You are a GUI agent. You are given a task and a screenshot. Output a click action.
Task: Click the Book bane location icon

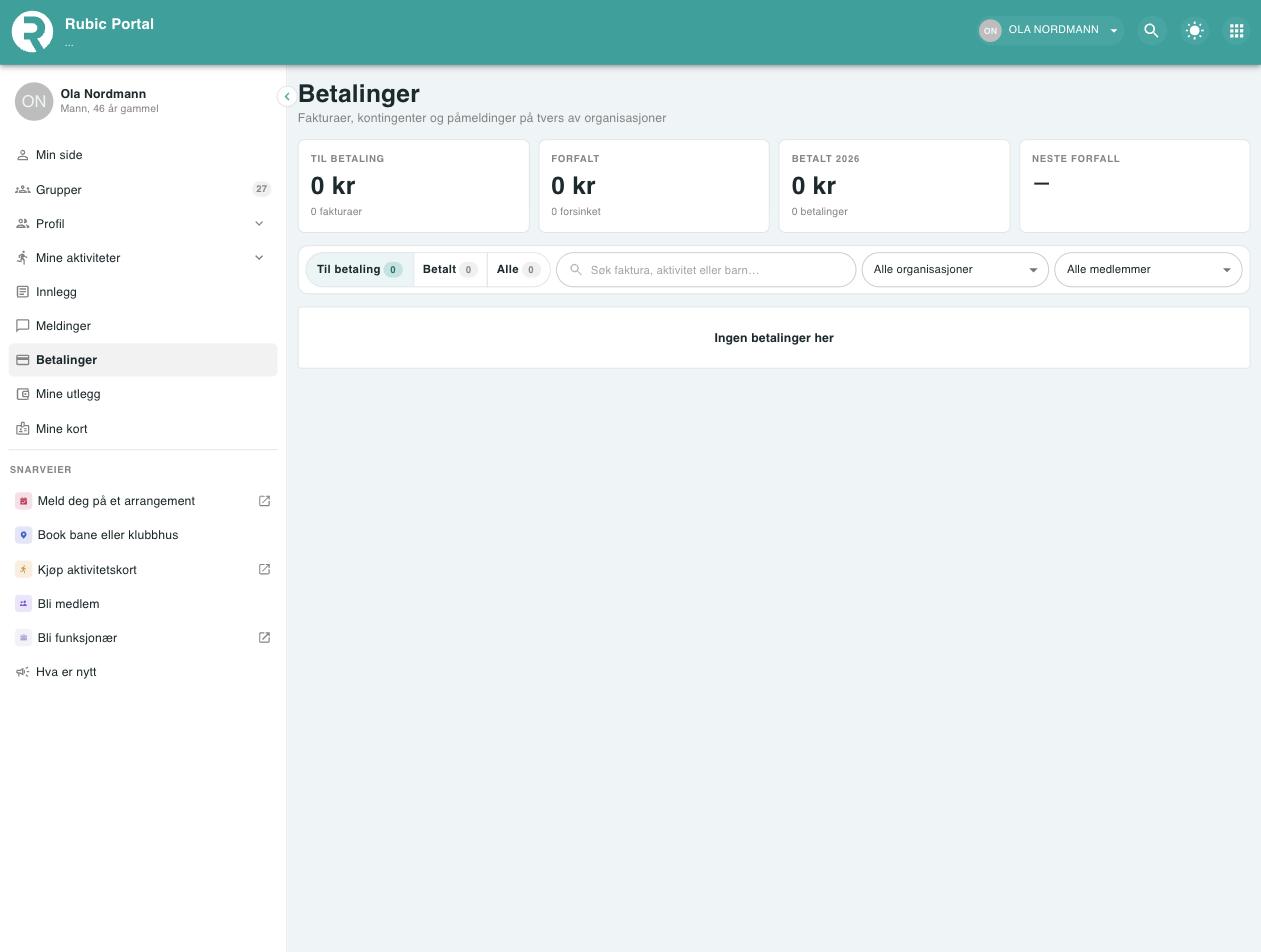click(24, 535)
